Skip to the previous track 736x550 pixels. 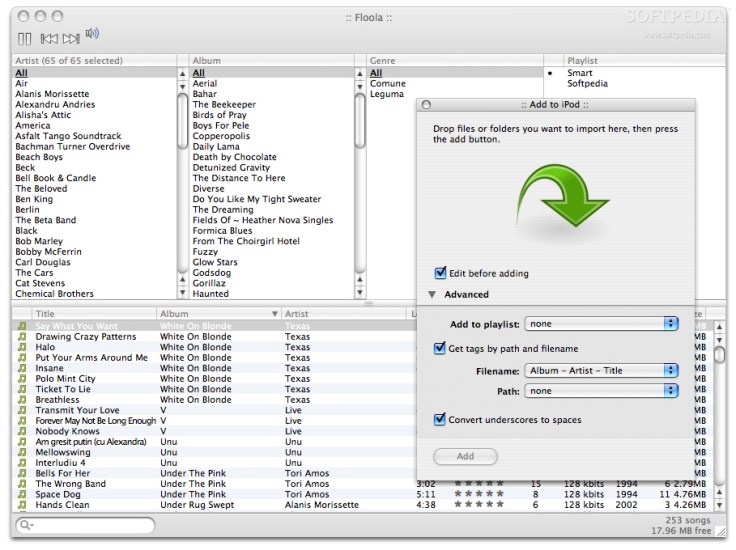48,38
